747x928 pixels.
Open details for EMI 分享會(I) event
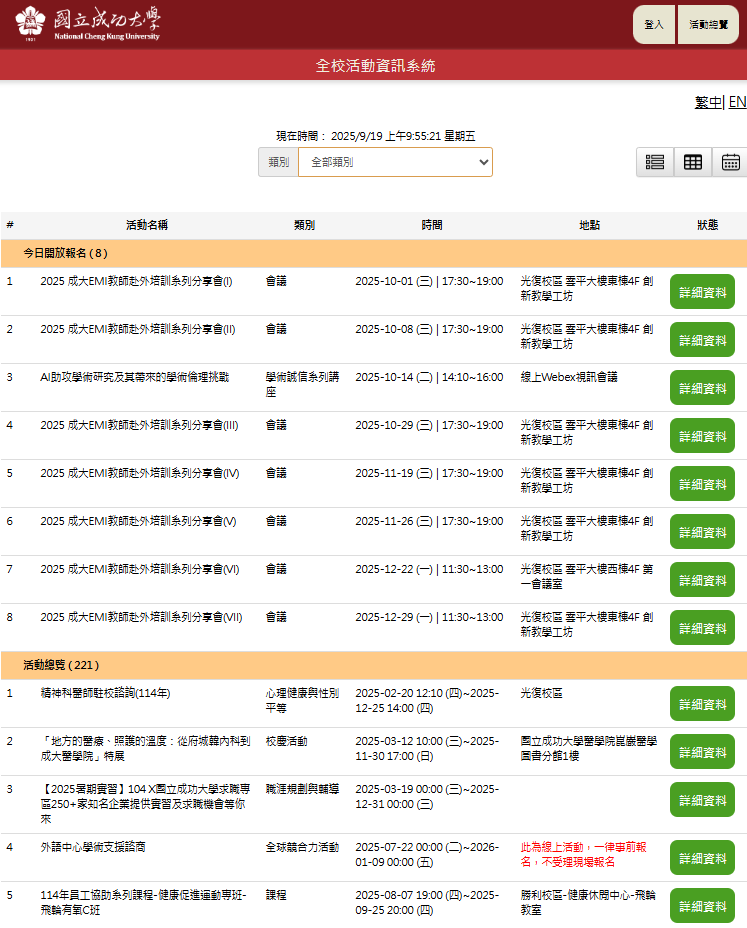702,292
